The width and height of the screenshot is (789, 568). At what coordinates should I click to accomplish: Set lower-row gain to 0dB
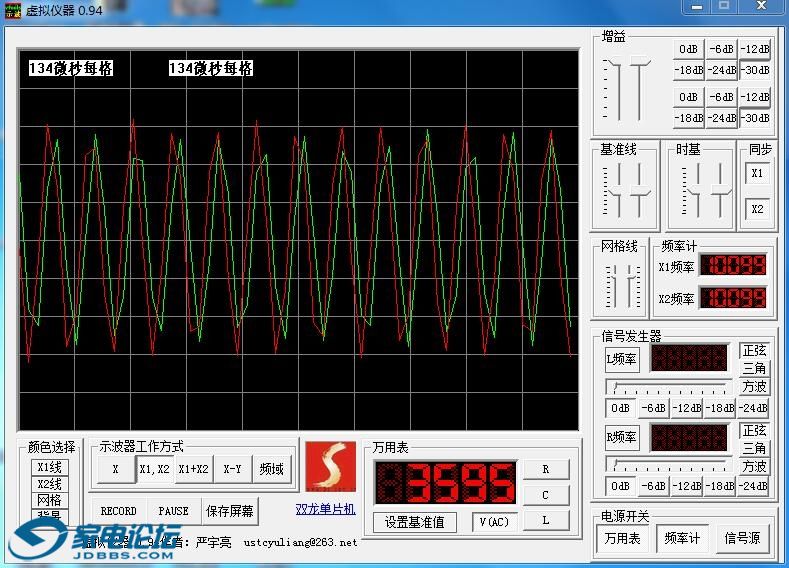tap(688, 97)
